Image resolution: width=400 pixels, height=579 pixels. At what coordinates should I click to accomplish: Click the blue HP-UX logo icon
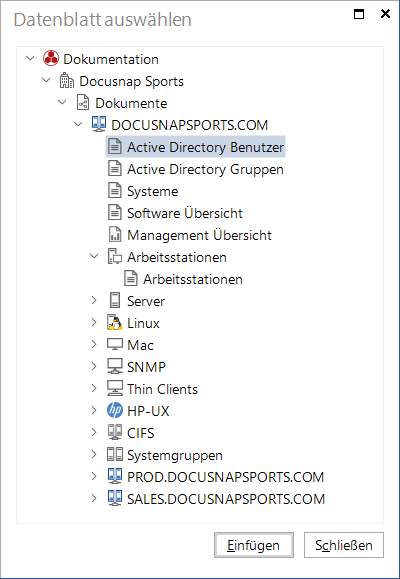tap(115, 411)
